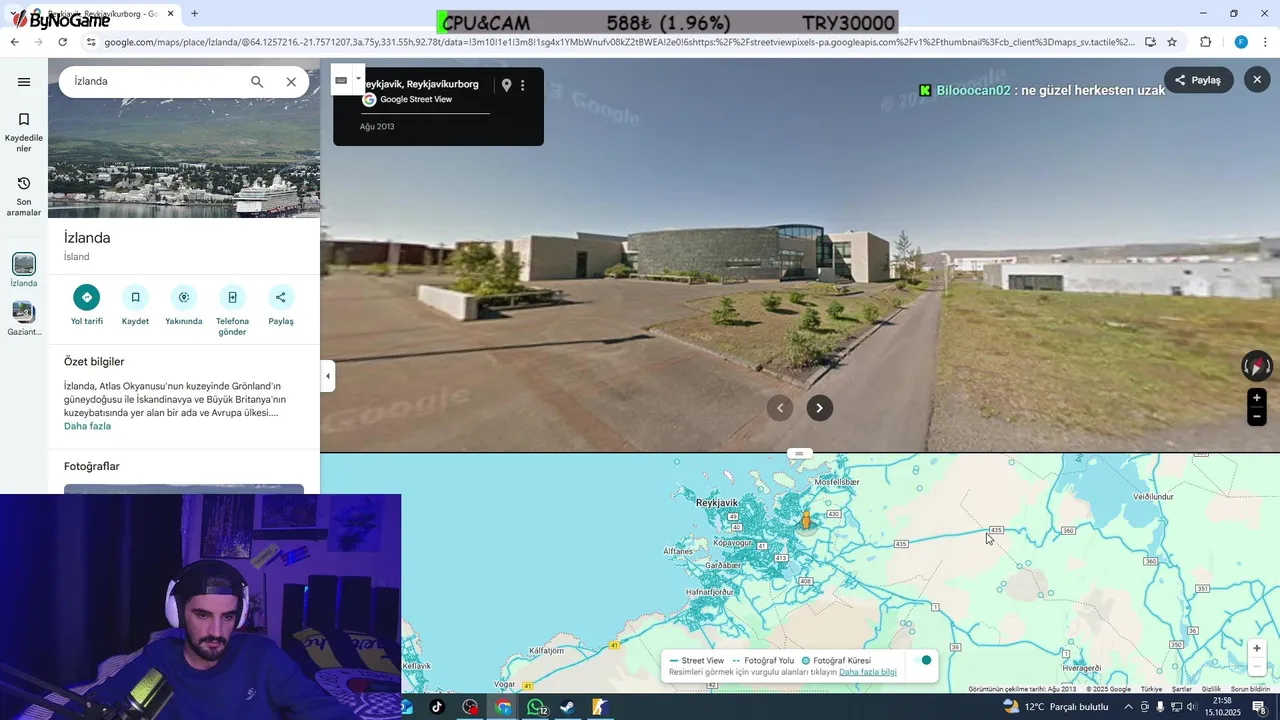
Task: Open the taskbar clock showing 21:58
Action: pyautogui.click(x=1221, y=707)
